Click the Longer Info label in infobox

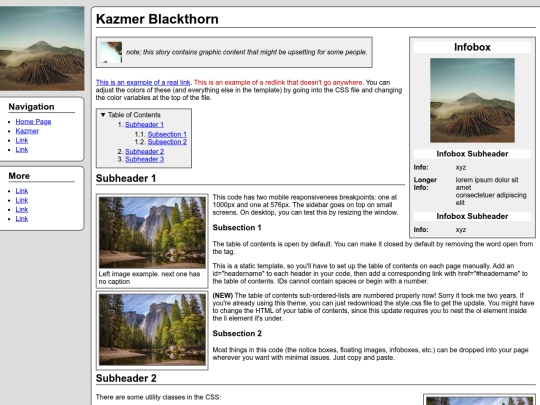click(425, 184)
